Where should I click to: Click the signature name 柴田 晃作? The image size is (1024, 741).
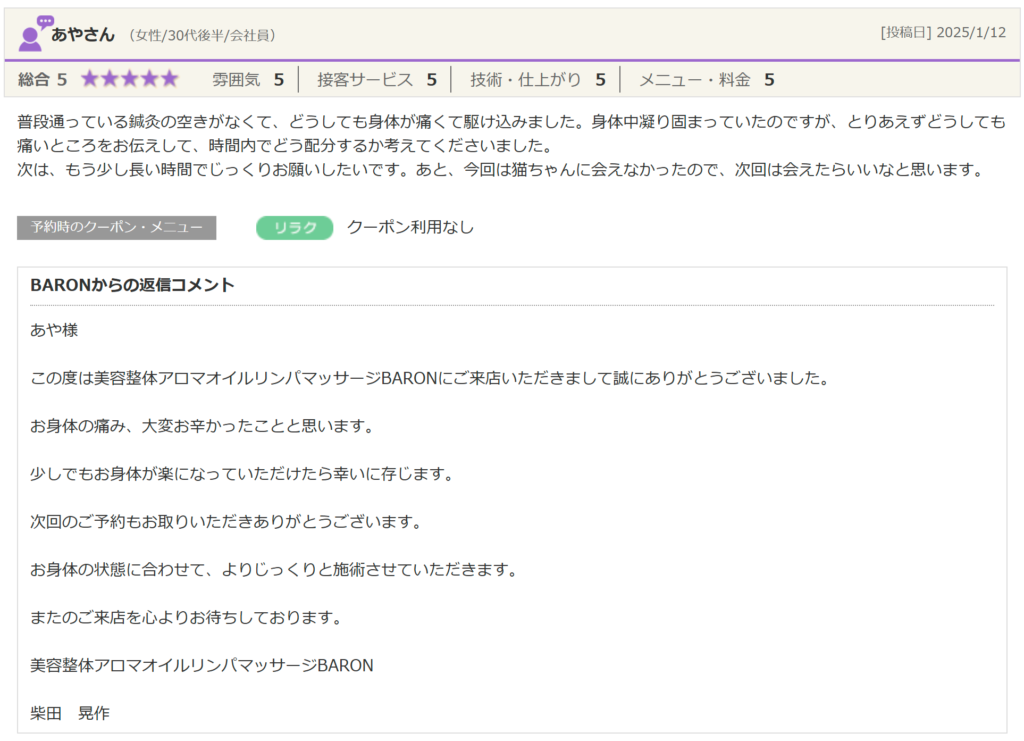(x=70, y=713)
